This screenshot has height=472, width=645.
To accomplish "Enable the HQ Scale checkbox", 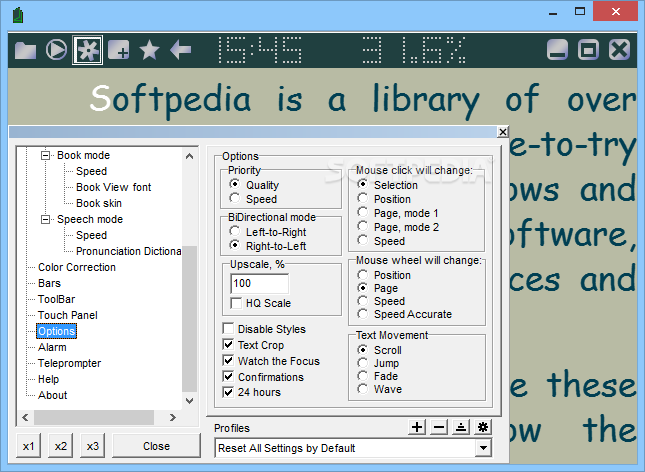I will [x=236, y=303].
